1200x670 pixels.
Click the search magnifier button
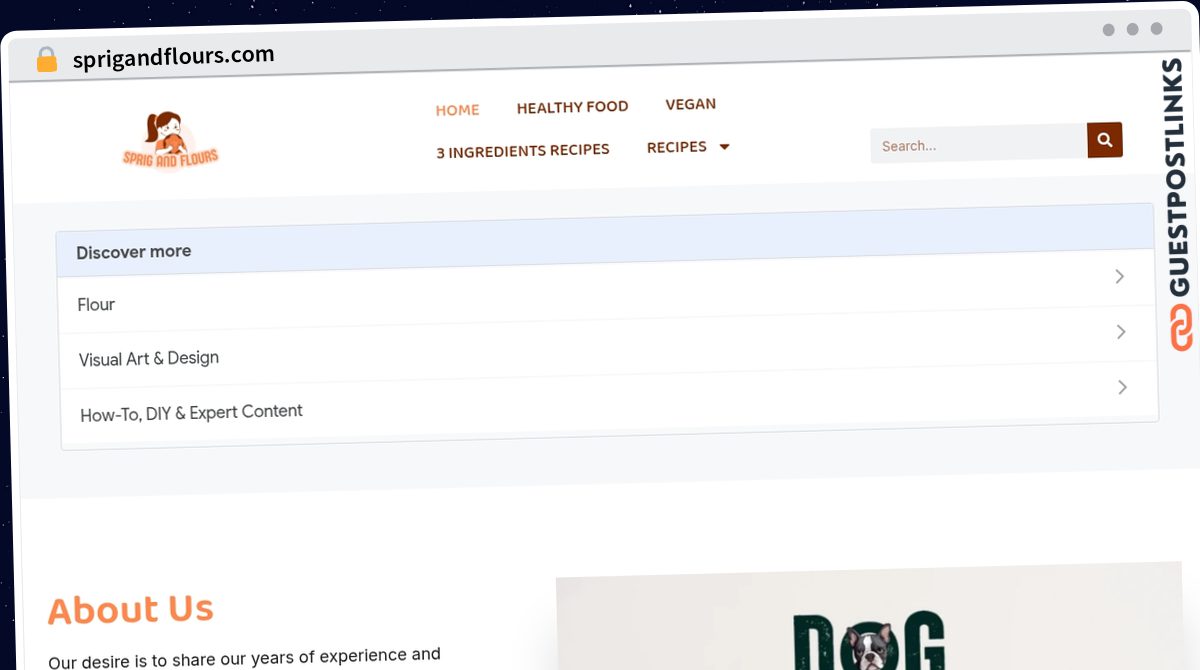coord(1105,140)
